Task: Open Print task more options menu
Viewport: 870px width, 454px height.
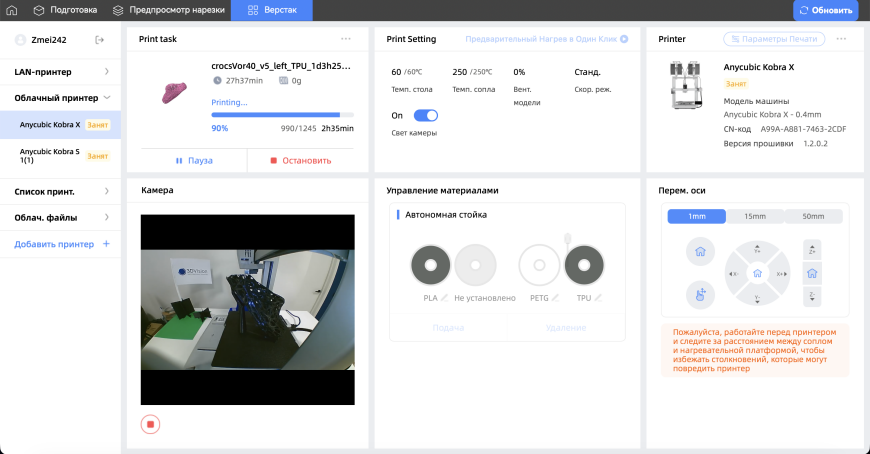Action: (346, 39)
